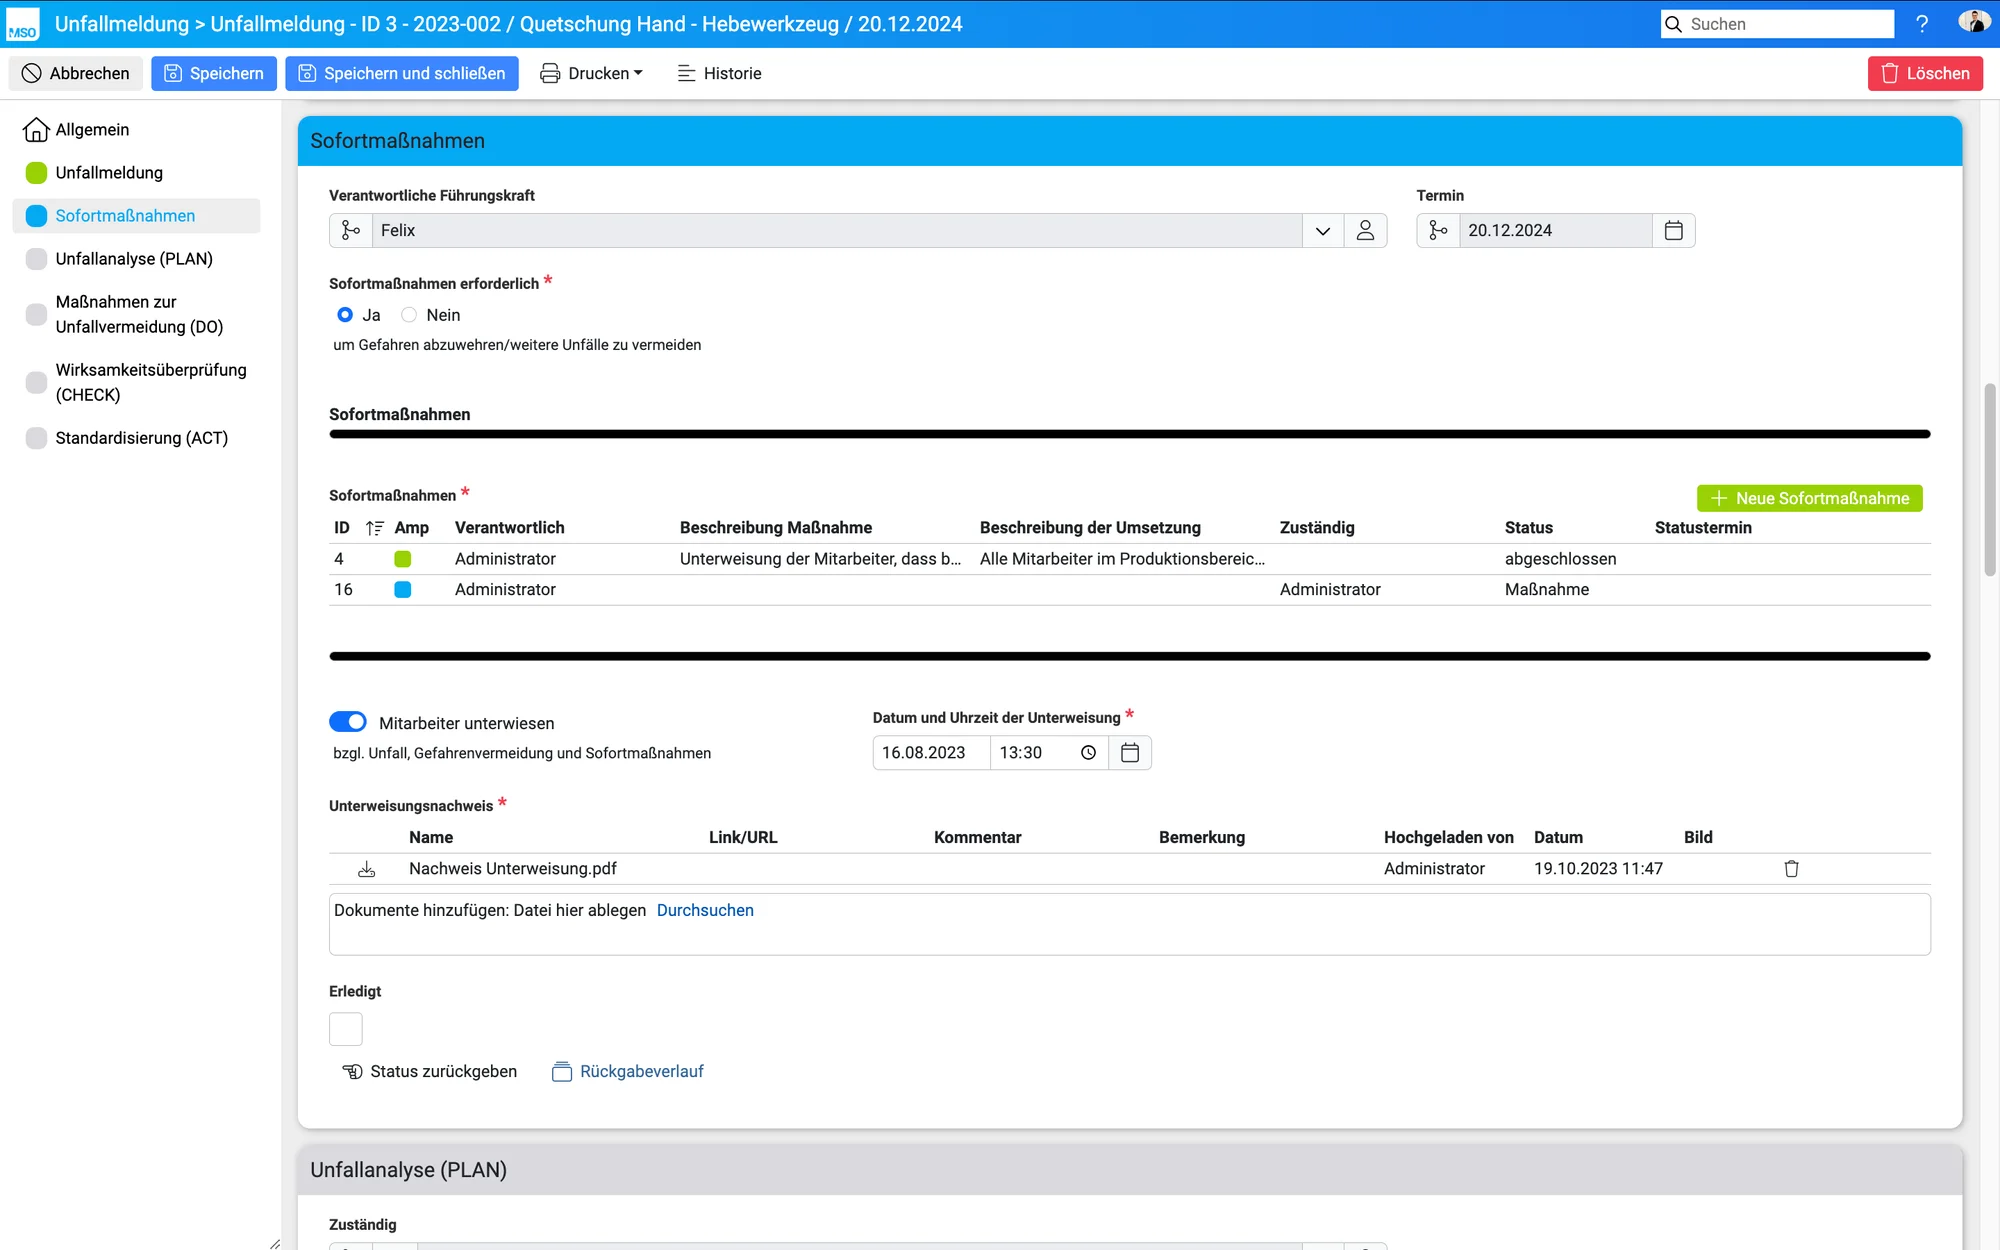
Task: Open Wirksamkeitsüberprüfung (CHECK) sidebar item
Action: (151, 382)
